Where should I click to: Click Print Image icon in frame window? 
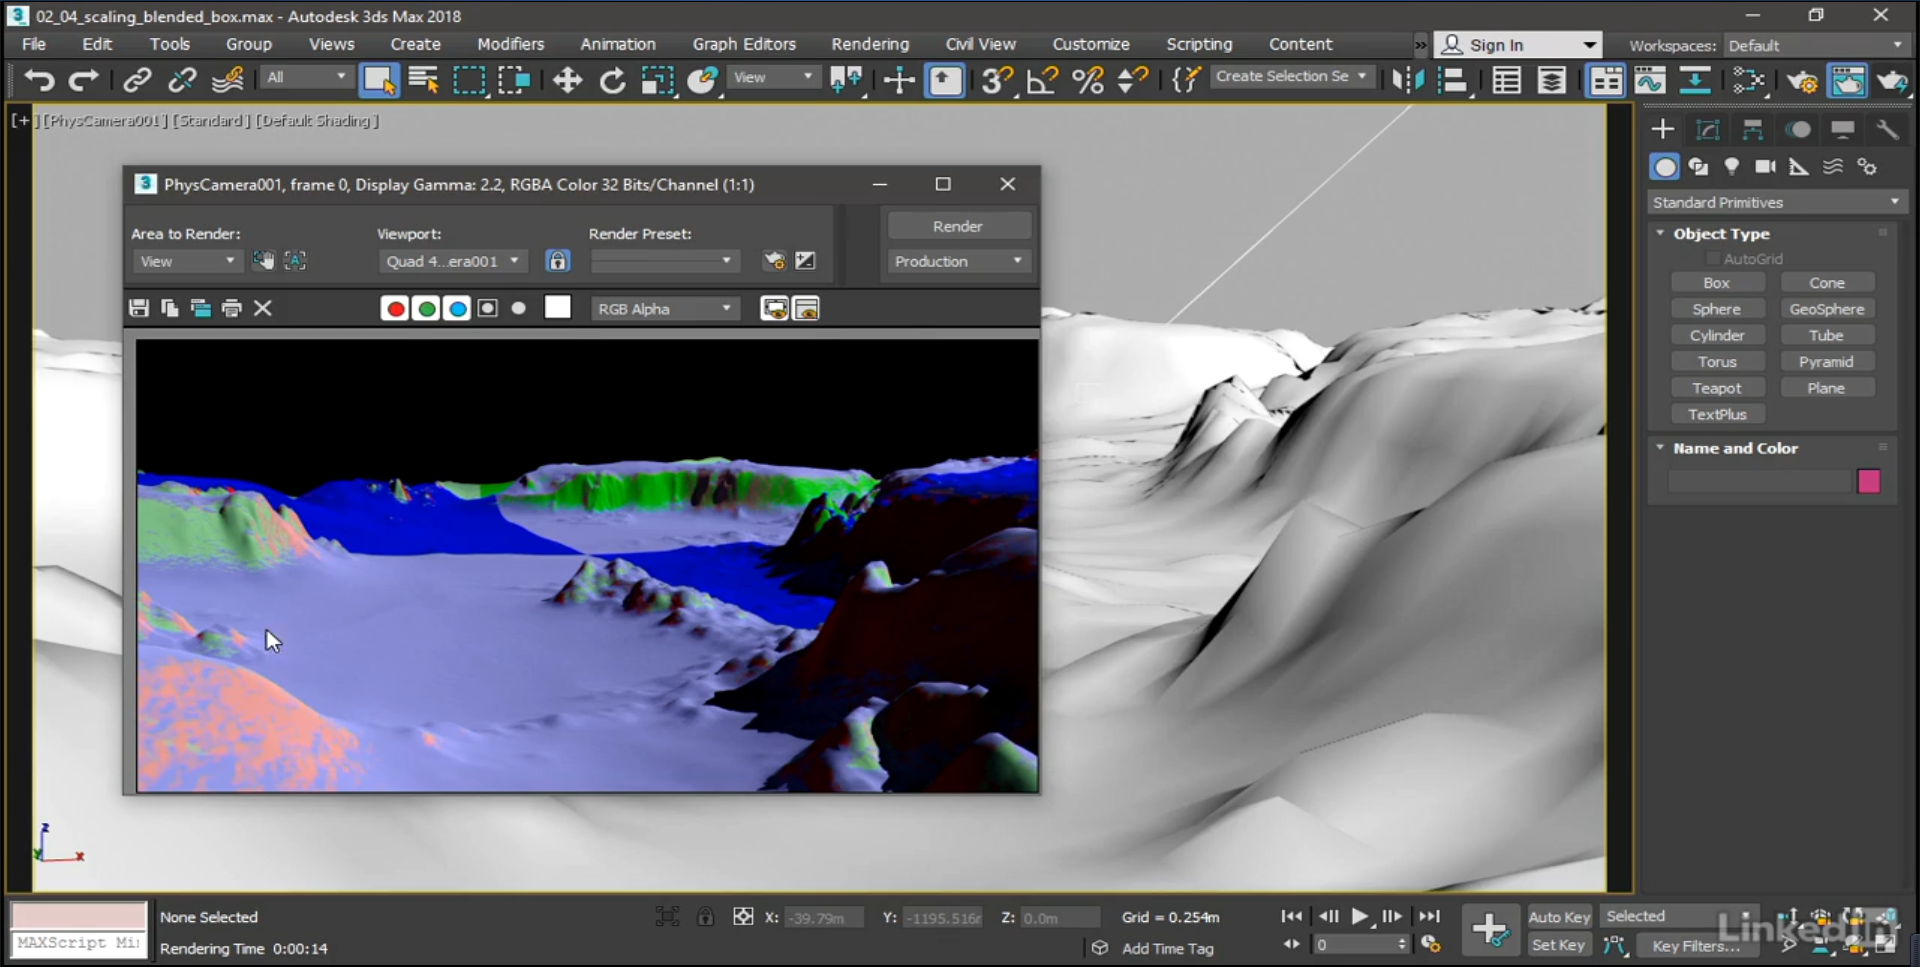pyautogui.click(x=232, y=308)
